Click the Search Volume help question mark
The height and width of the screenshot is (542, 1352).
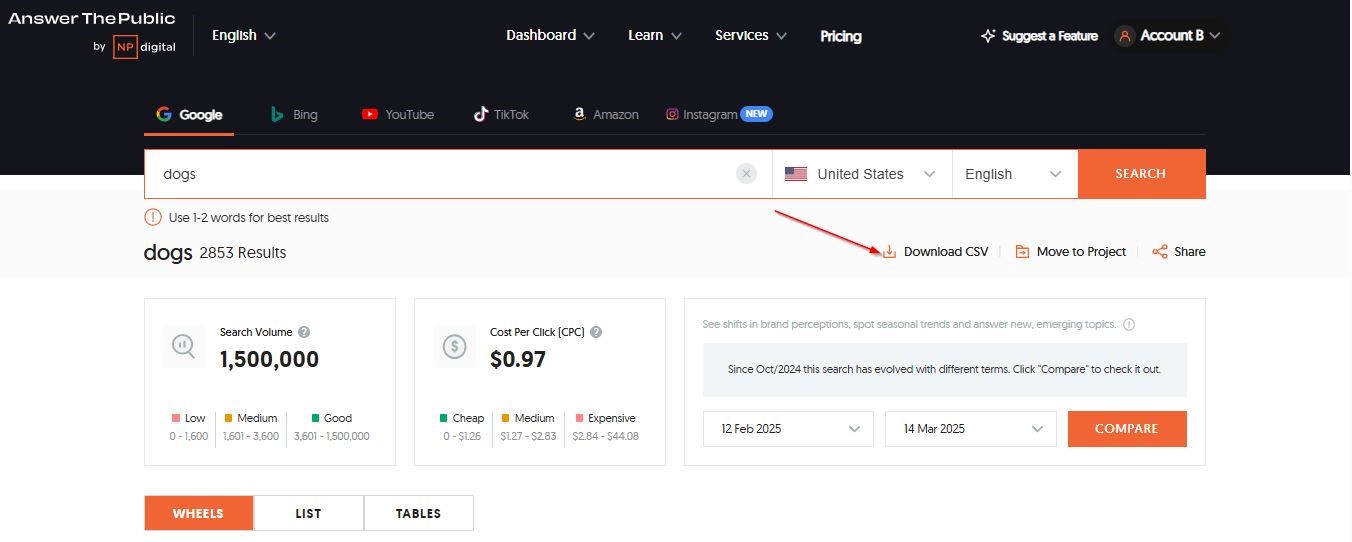(x=304, y=332)
